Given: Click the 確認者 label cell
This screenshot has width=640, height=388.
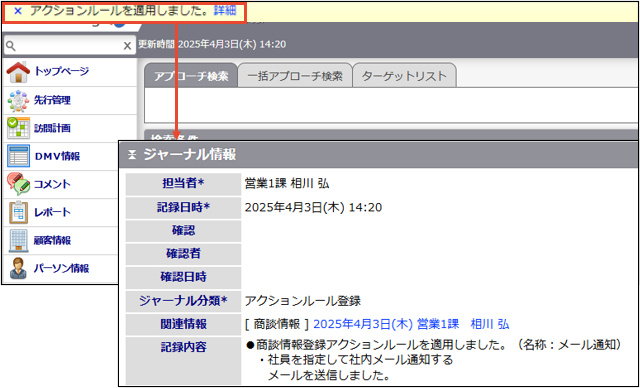Looking at the screenshot, I should [183, 254].
